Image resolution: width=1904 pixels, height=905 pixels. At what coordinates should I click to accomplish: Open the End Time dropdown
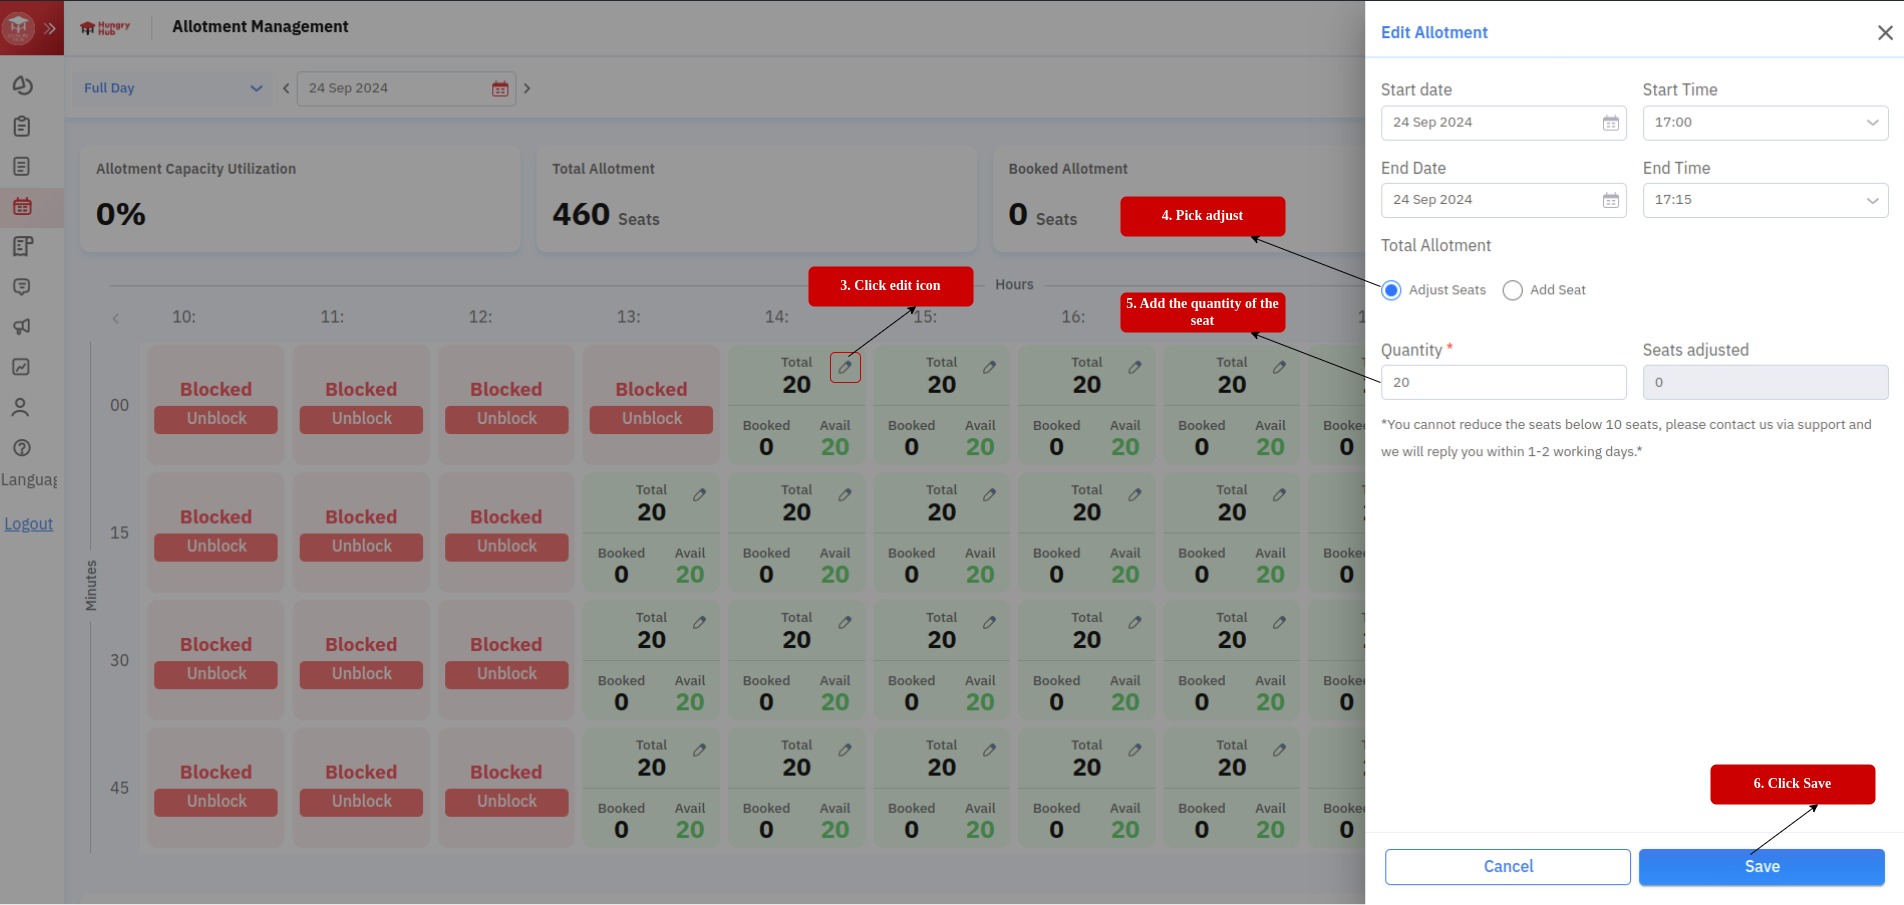click(x=1764, y=200)
